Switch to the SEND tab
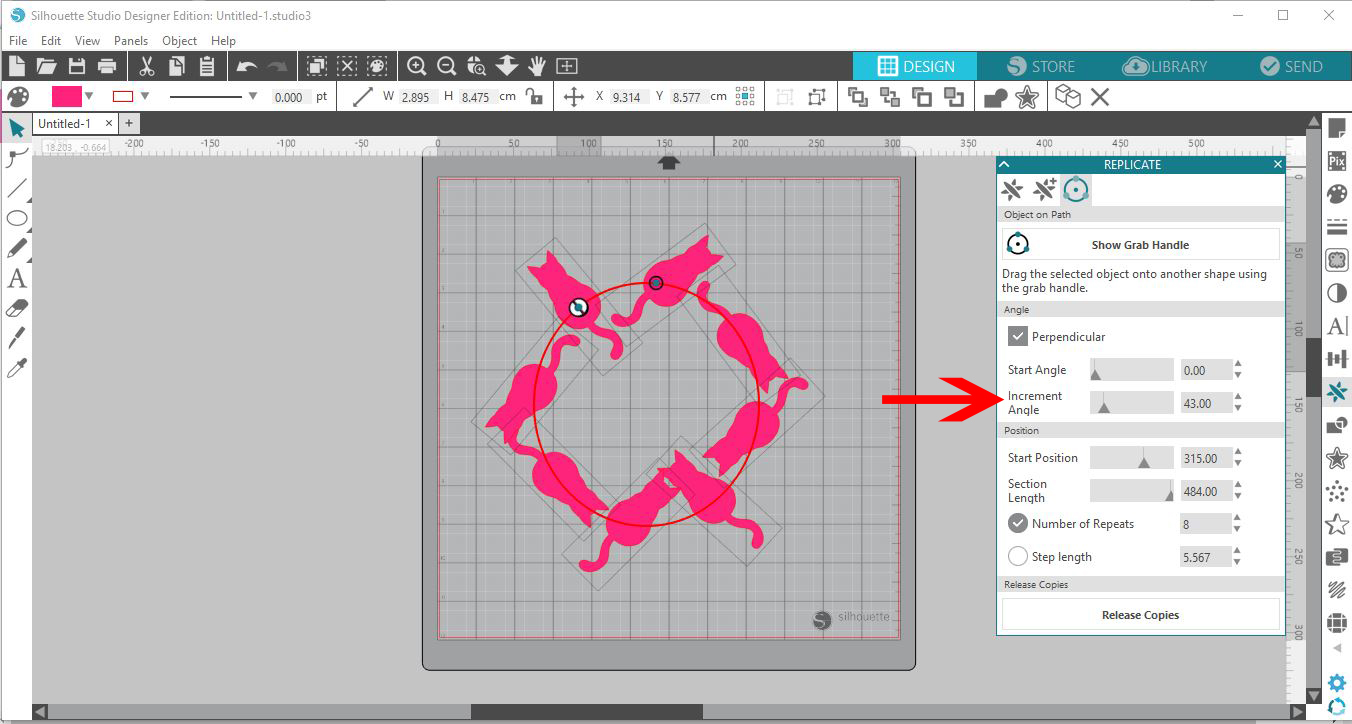1352x724 pixels. 1291,66
